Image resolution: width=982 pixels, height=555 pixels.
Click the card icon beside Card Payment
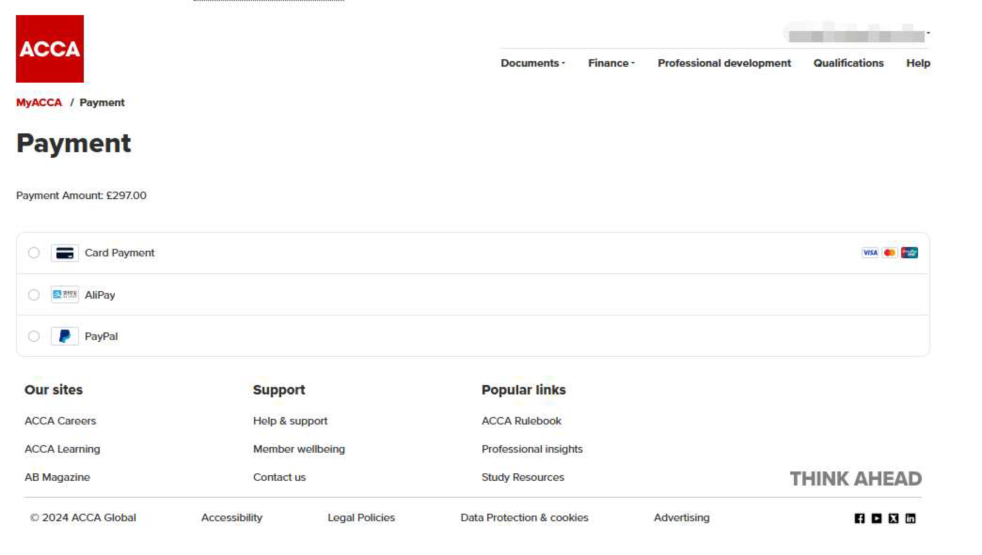click(65, 253)
